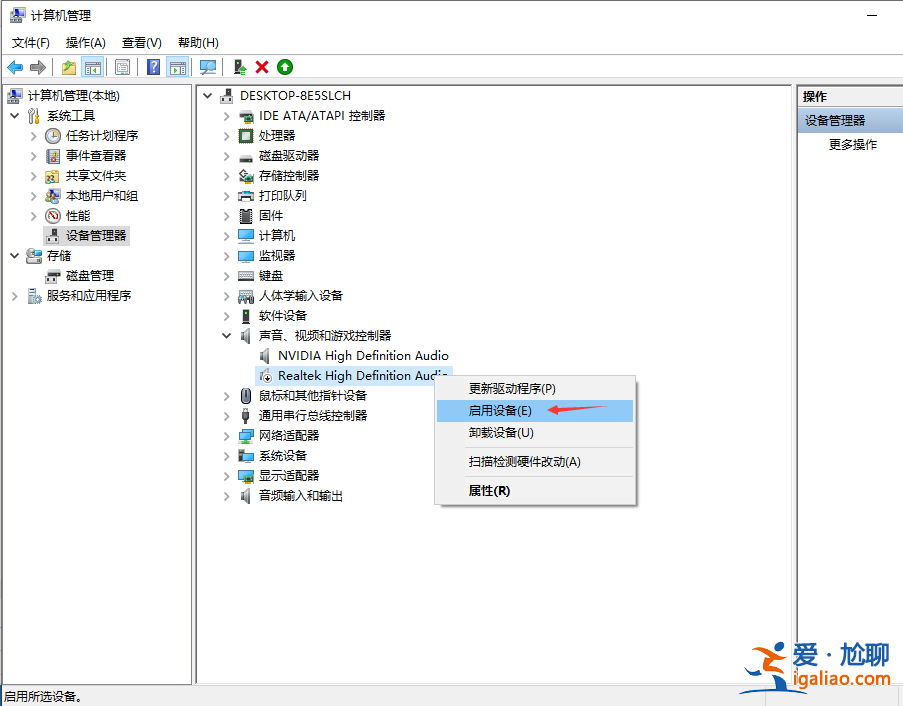Expand the 网络适配器 category

click(226, 435)
